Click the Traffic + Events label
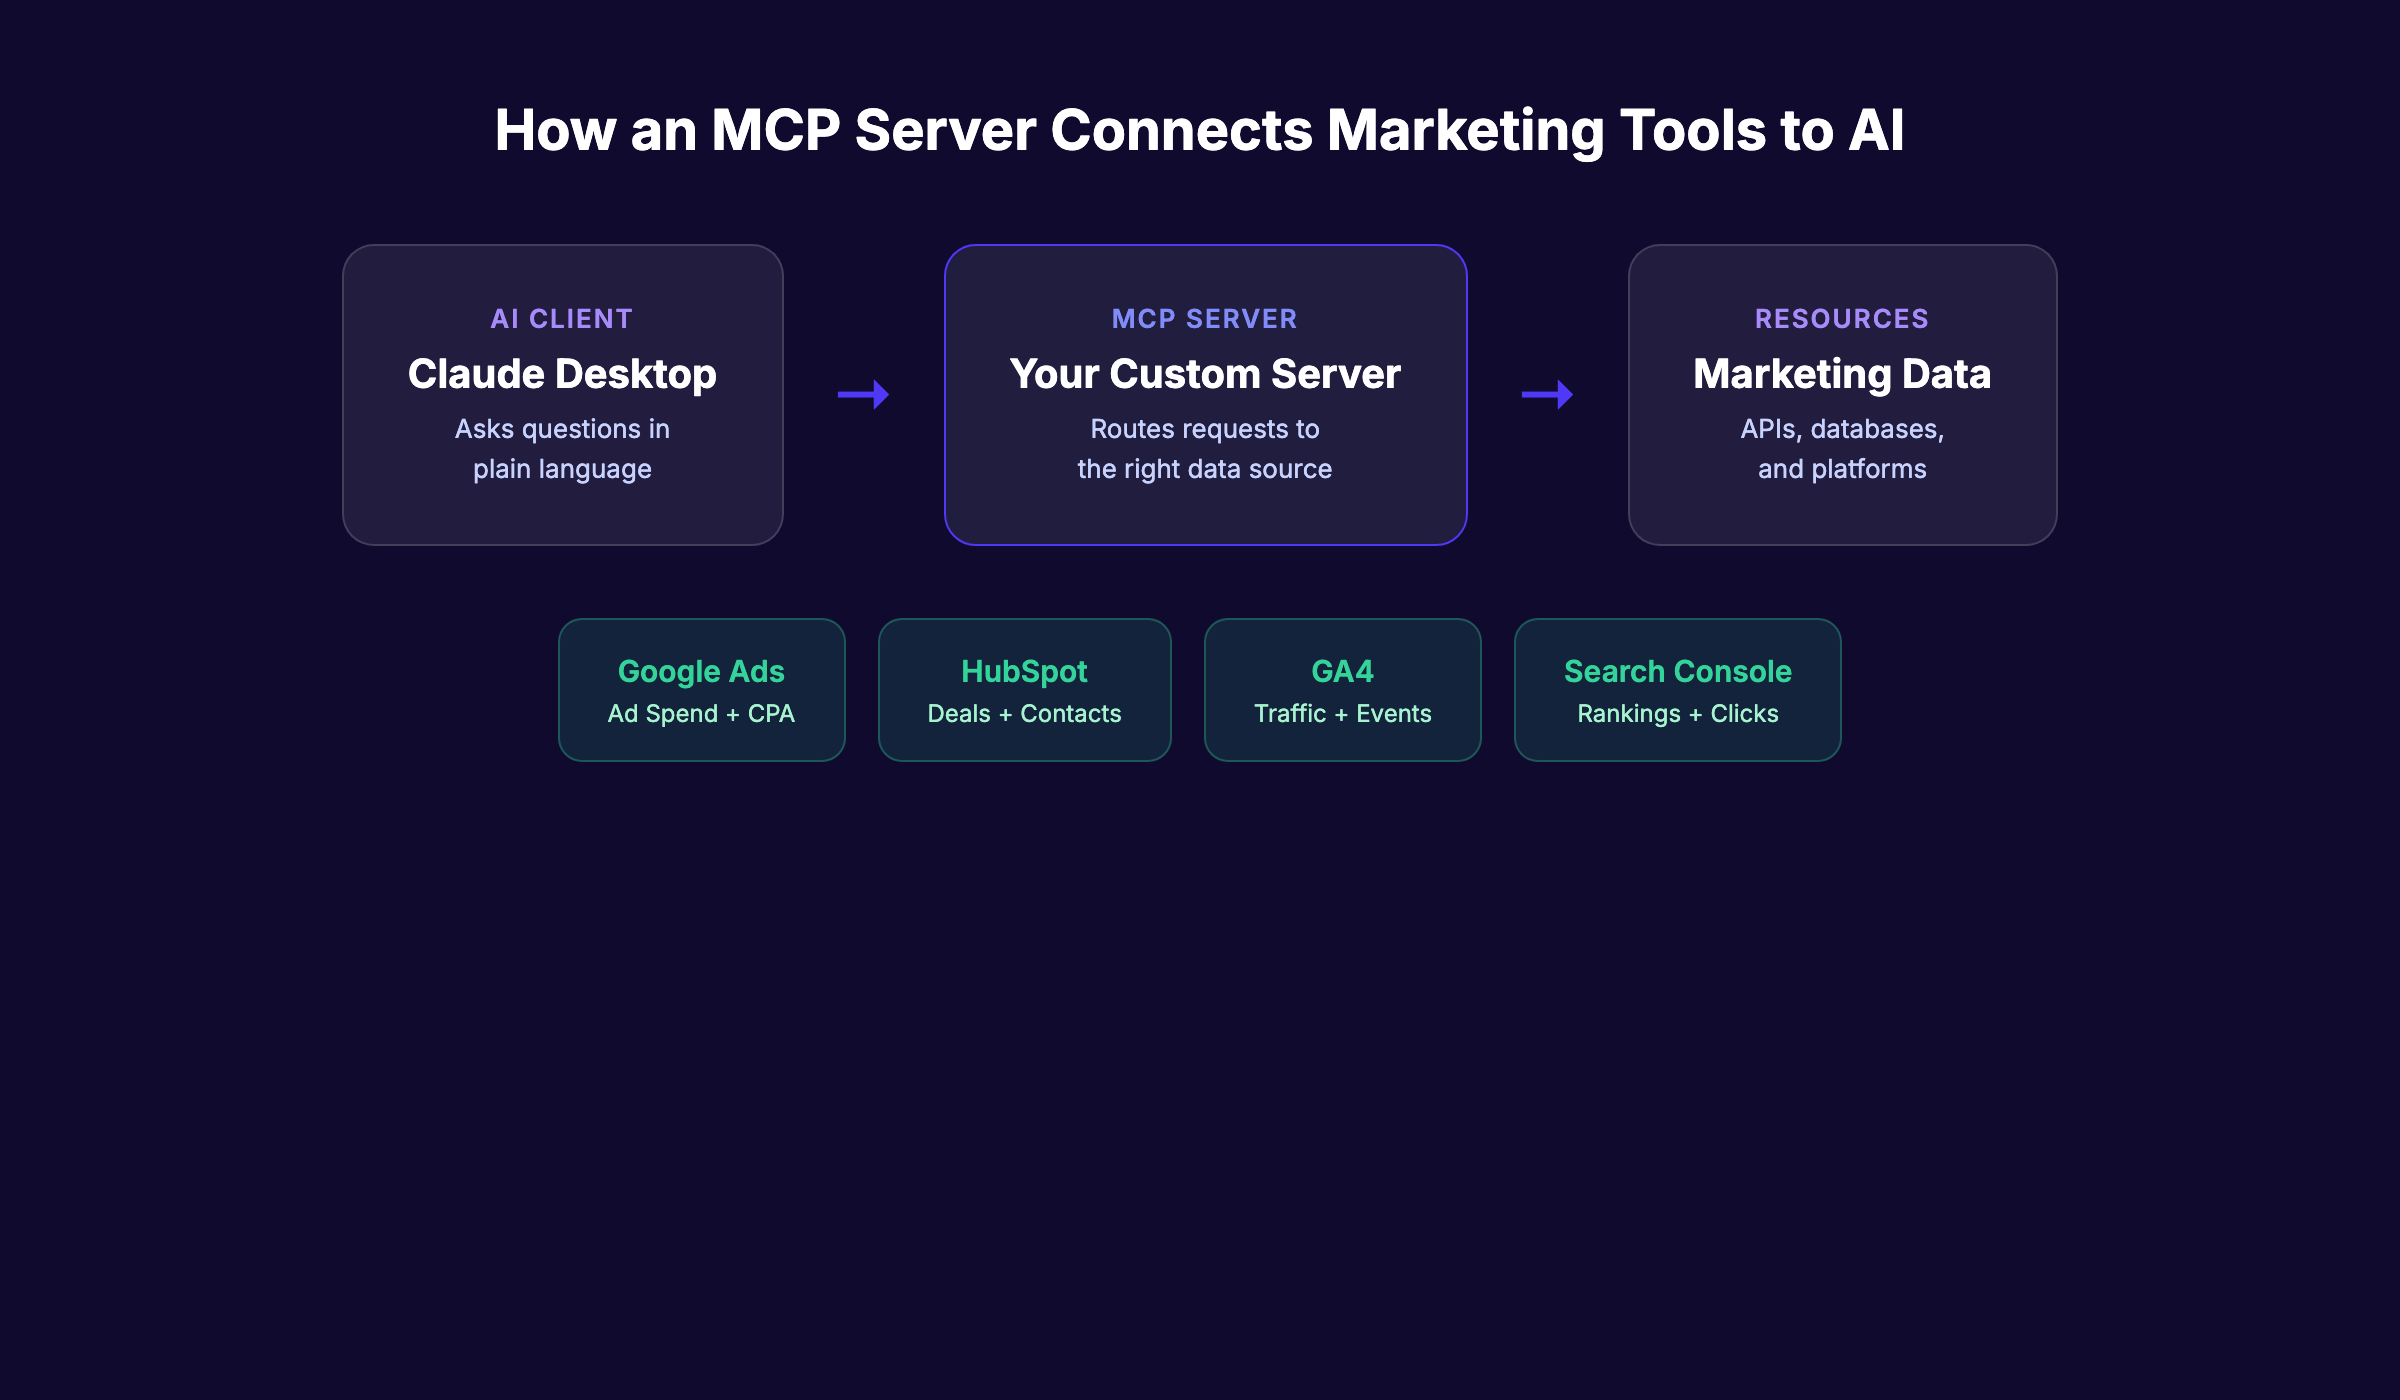2400x1400 pixels. tap(1342, 713)
